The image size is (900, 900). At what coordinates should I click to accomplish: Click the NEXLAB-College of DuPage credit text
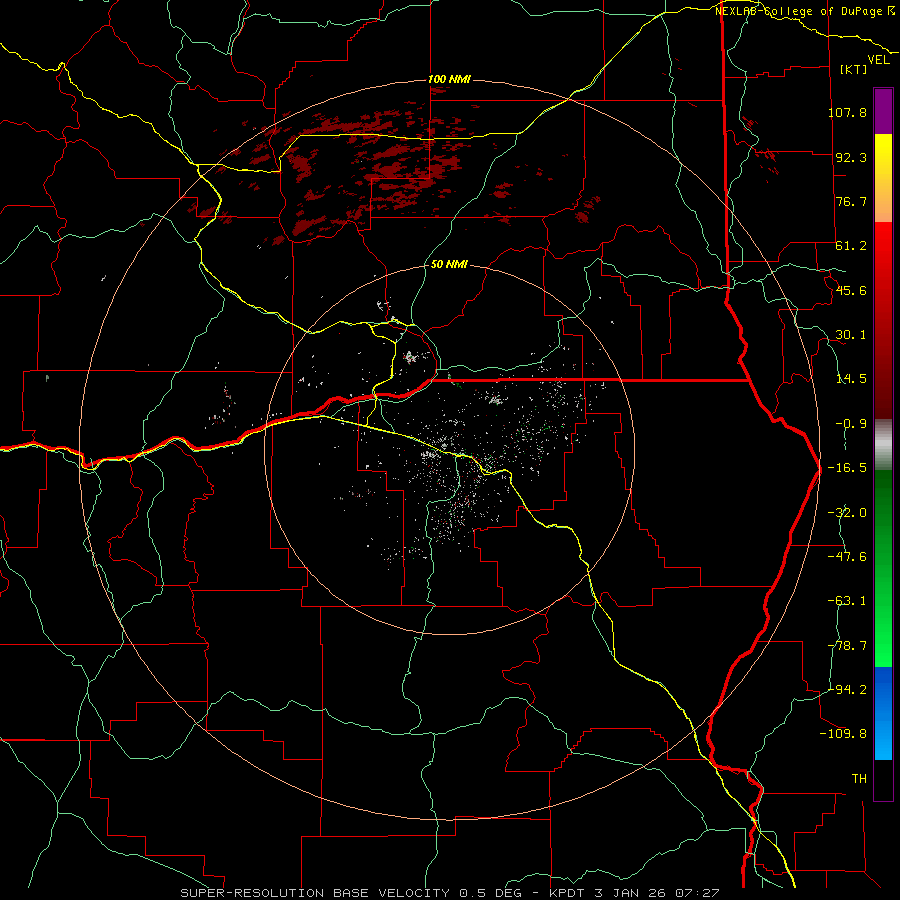click(804, 11)
